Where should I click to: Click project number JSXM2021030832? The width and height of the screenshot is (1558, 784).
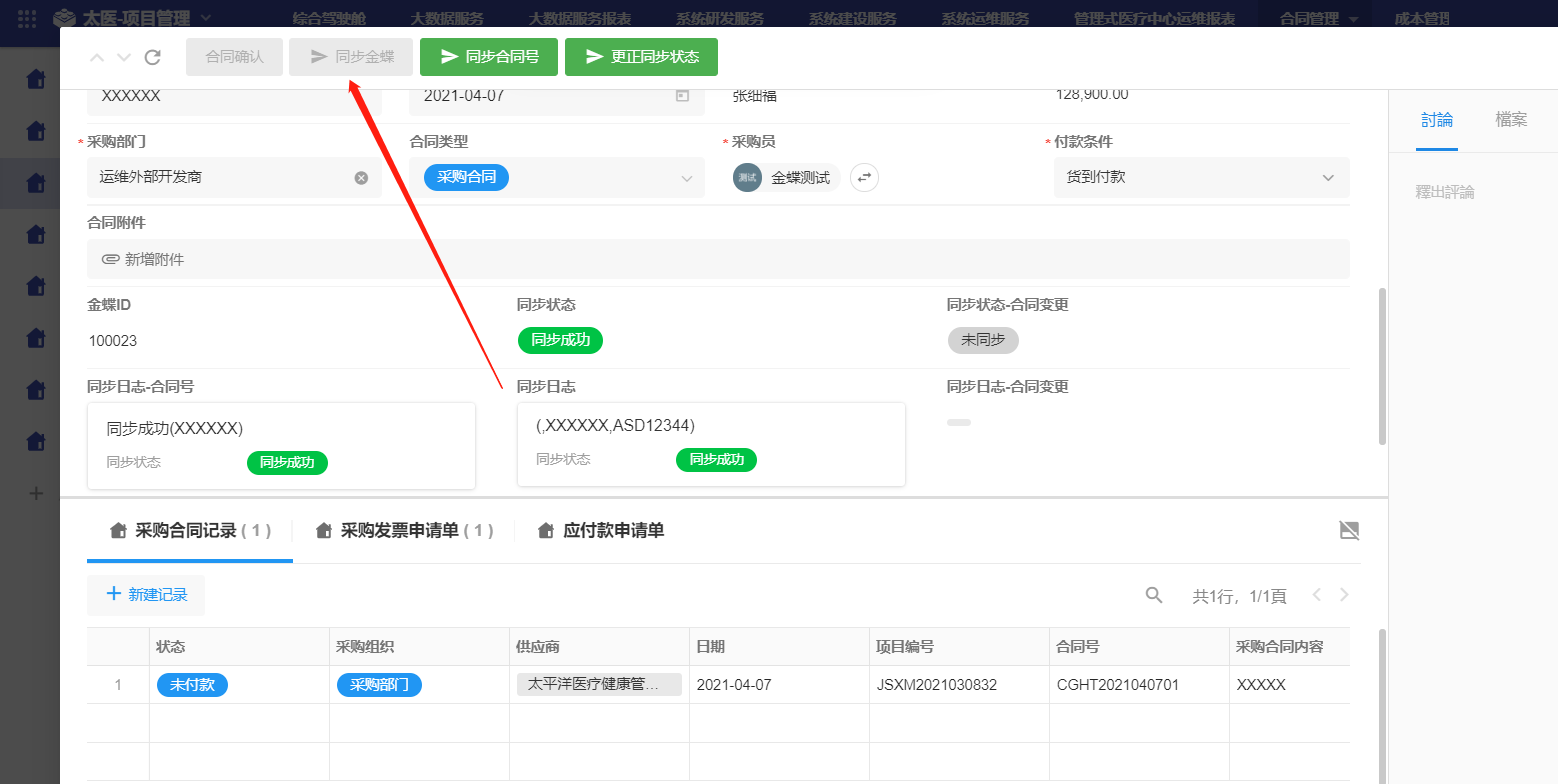point(936,685)
